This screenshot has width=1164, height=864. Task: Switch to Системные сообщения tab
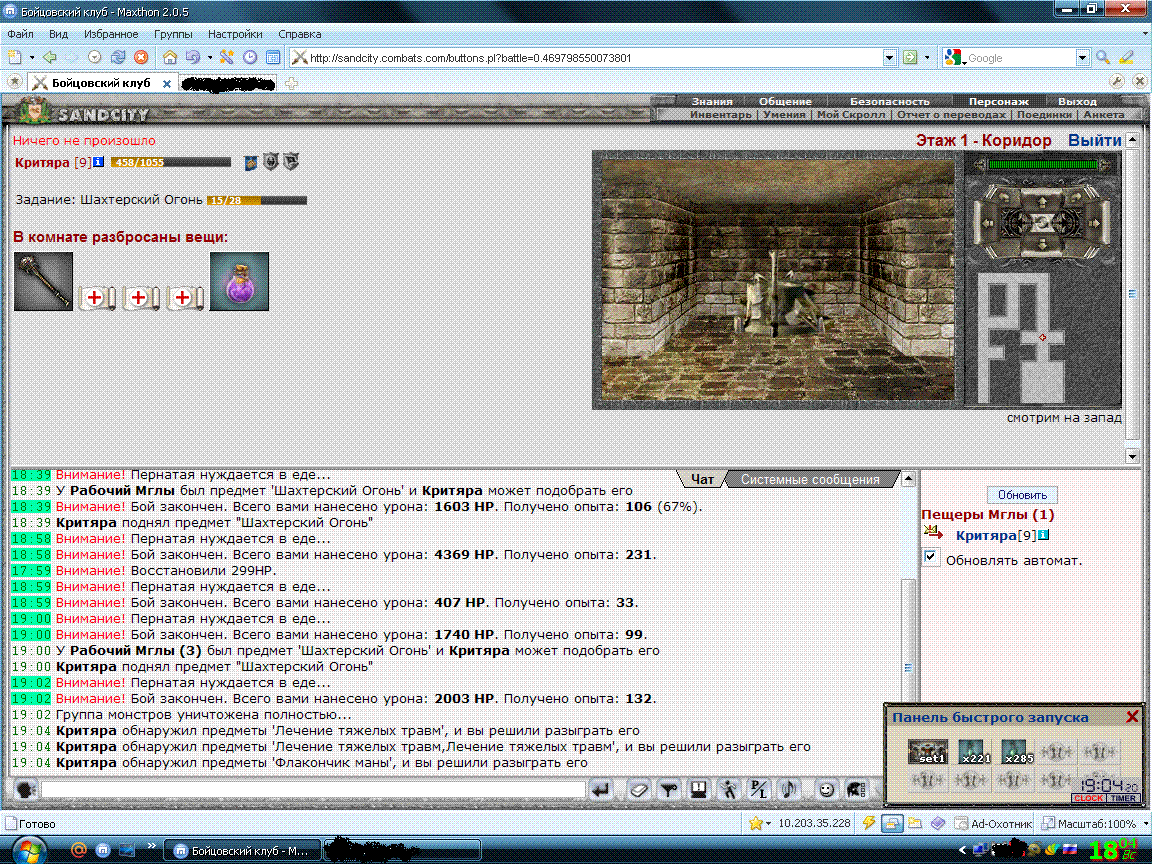click(810, 480)
